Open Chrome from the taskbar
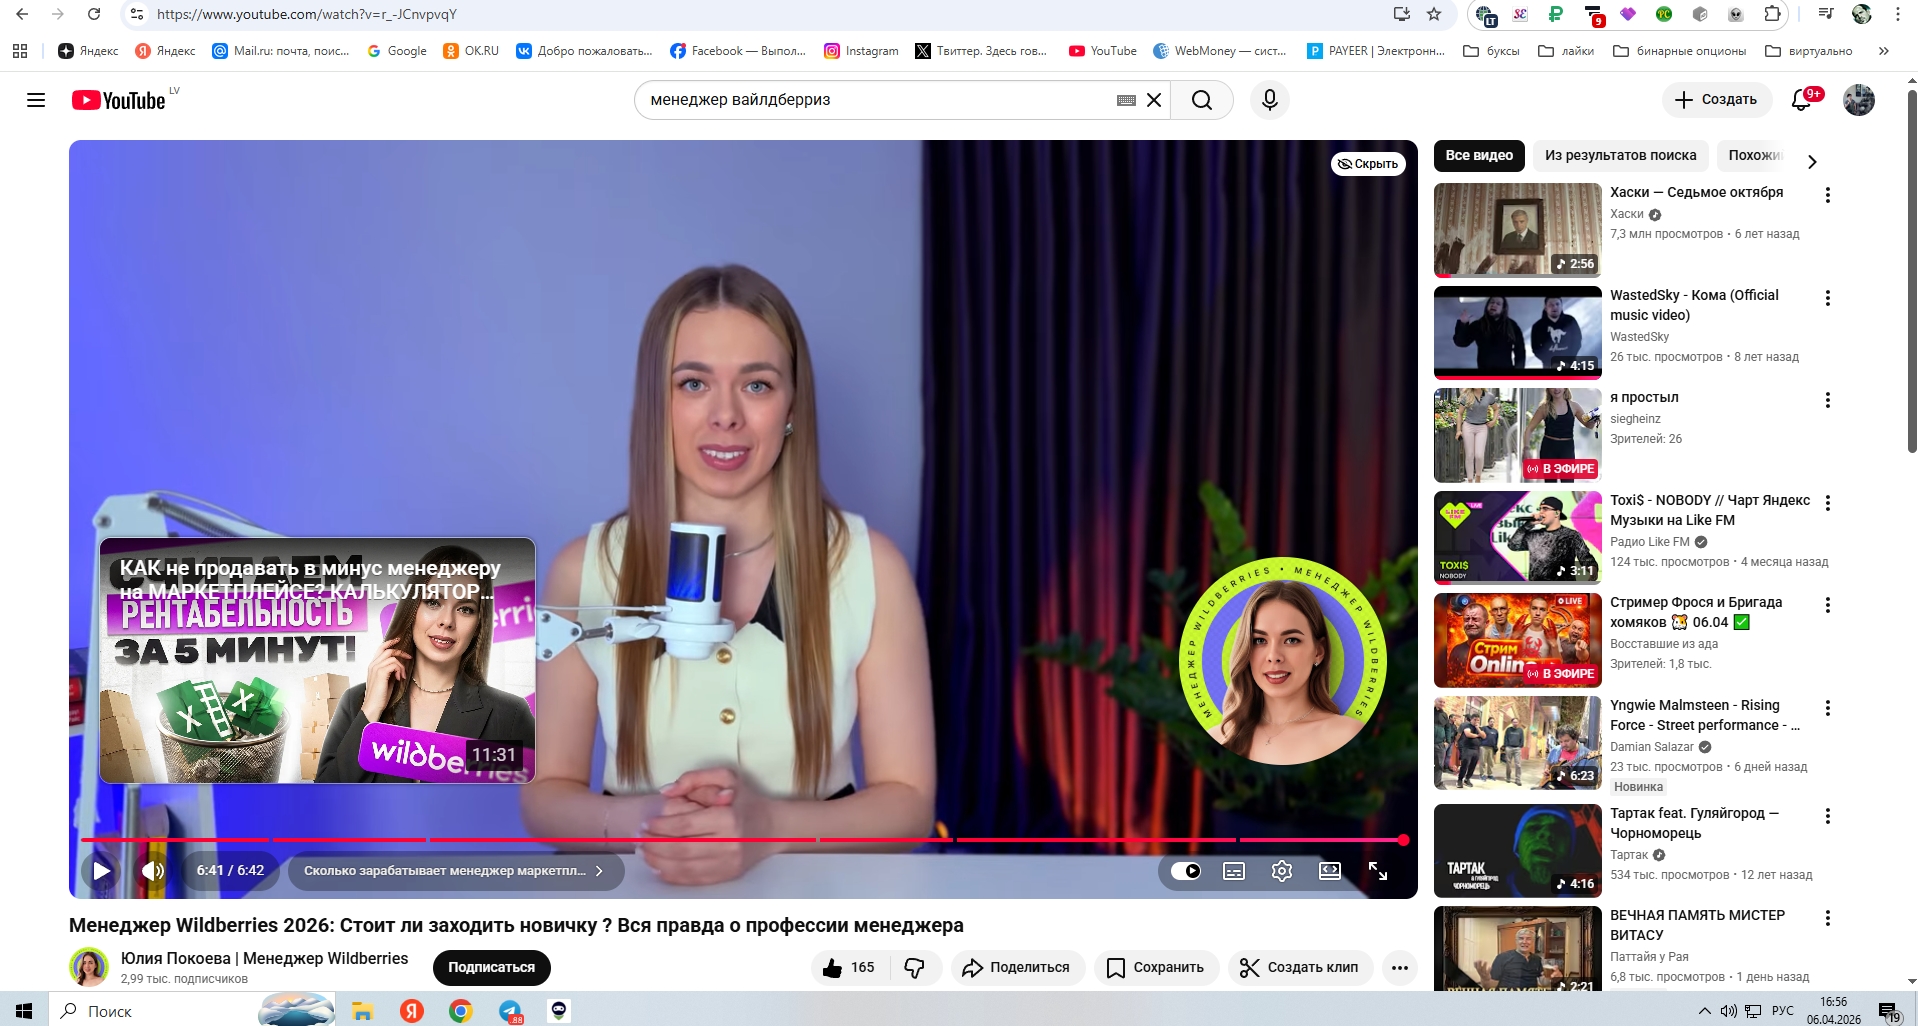This screenshot has height=1026, width=1918. point(460,1011)
